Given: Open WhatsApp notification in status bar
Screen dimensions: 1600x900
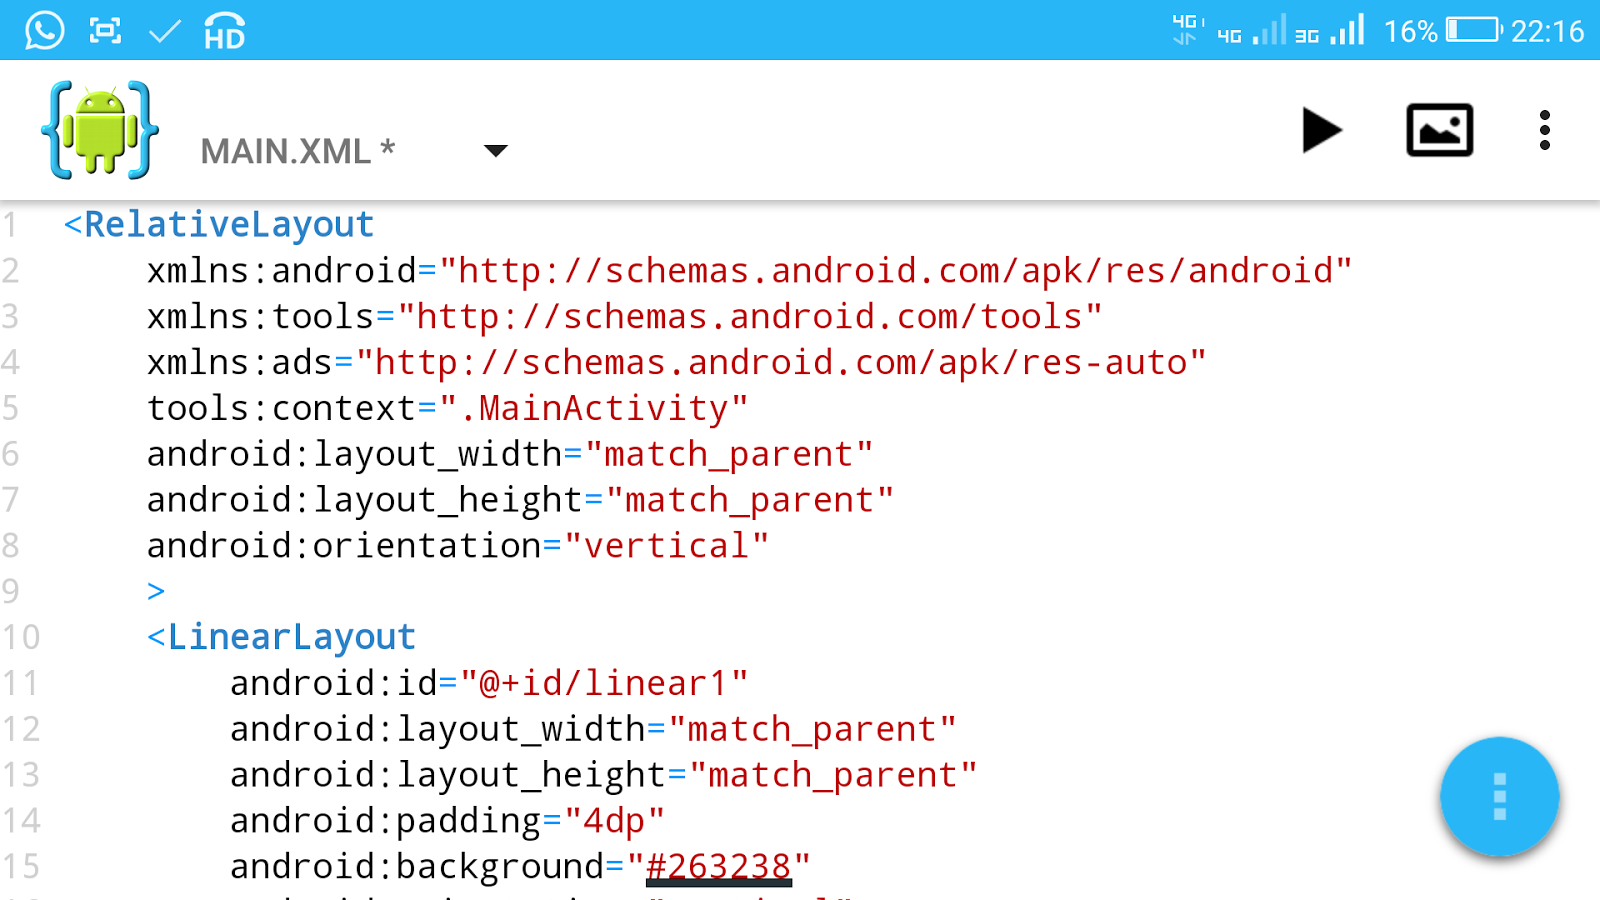Looking at the screenshot, I should click(44, 31).
